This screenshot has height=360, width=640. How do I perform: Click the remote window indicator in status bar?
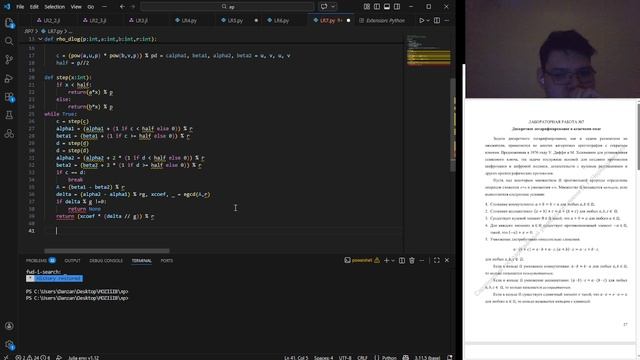[5, 357]
